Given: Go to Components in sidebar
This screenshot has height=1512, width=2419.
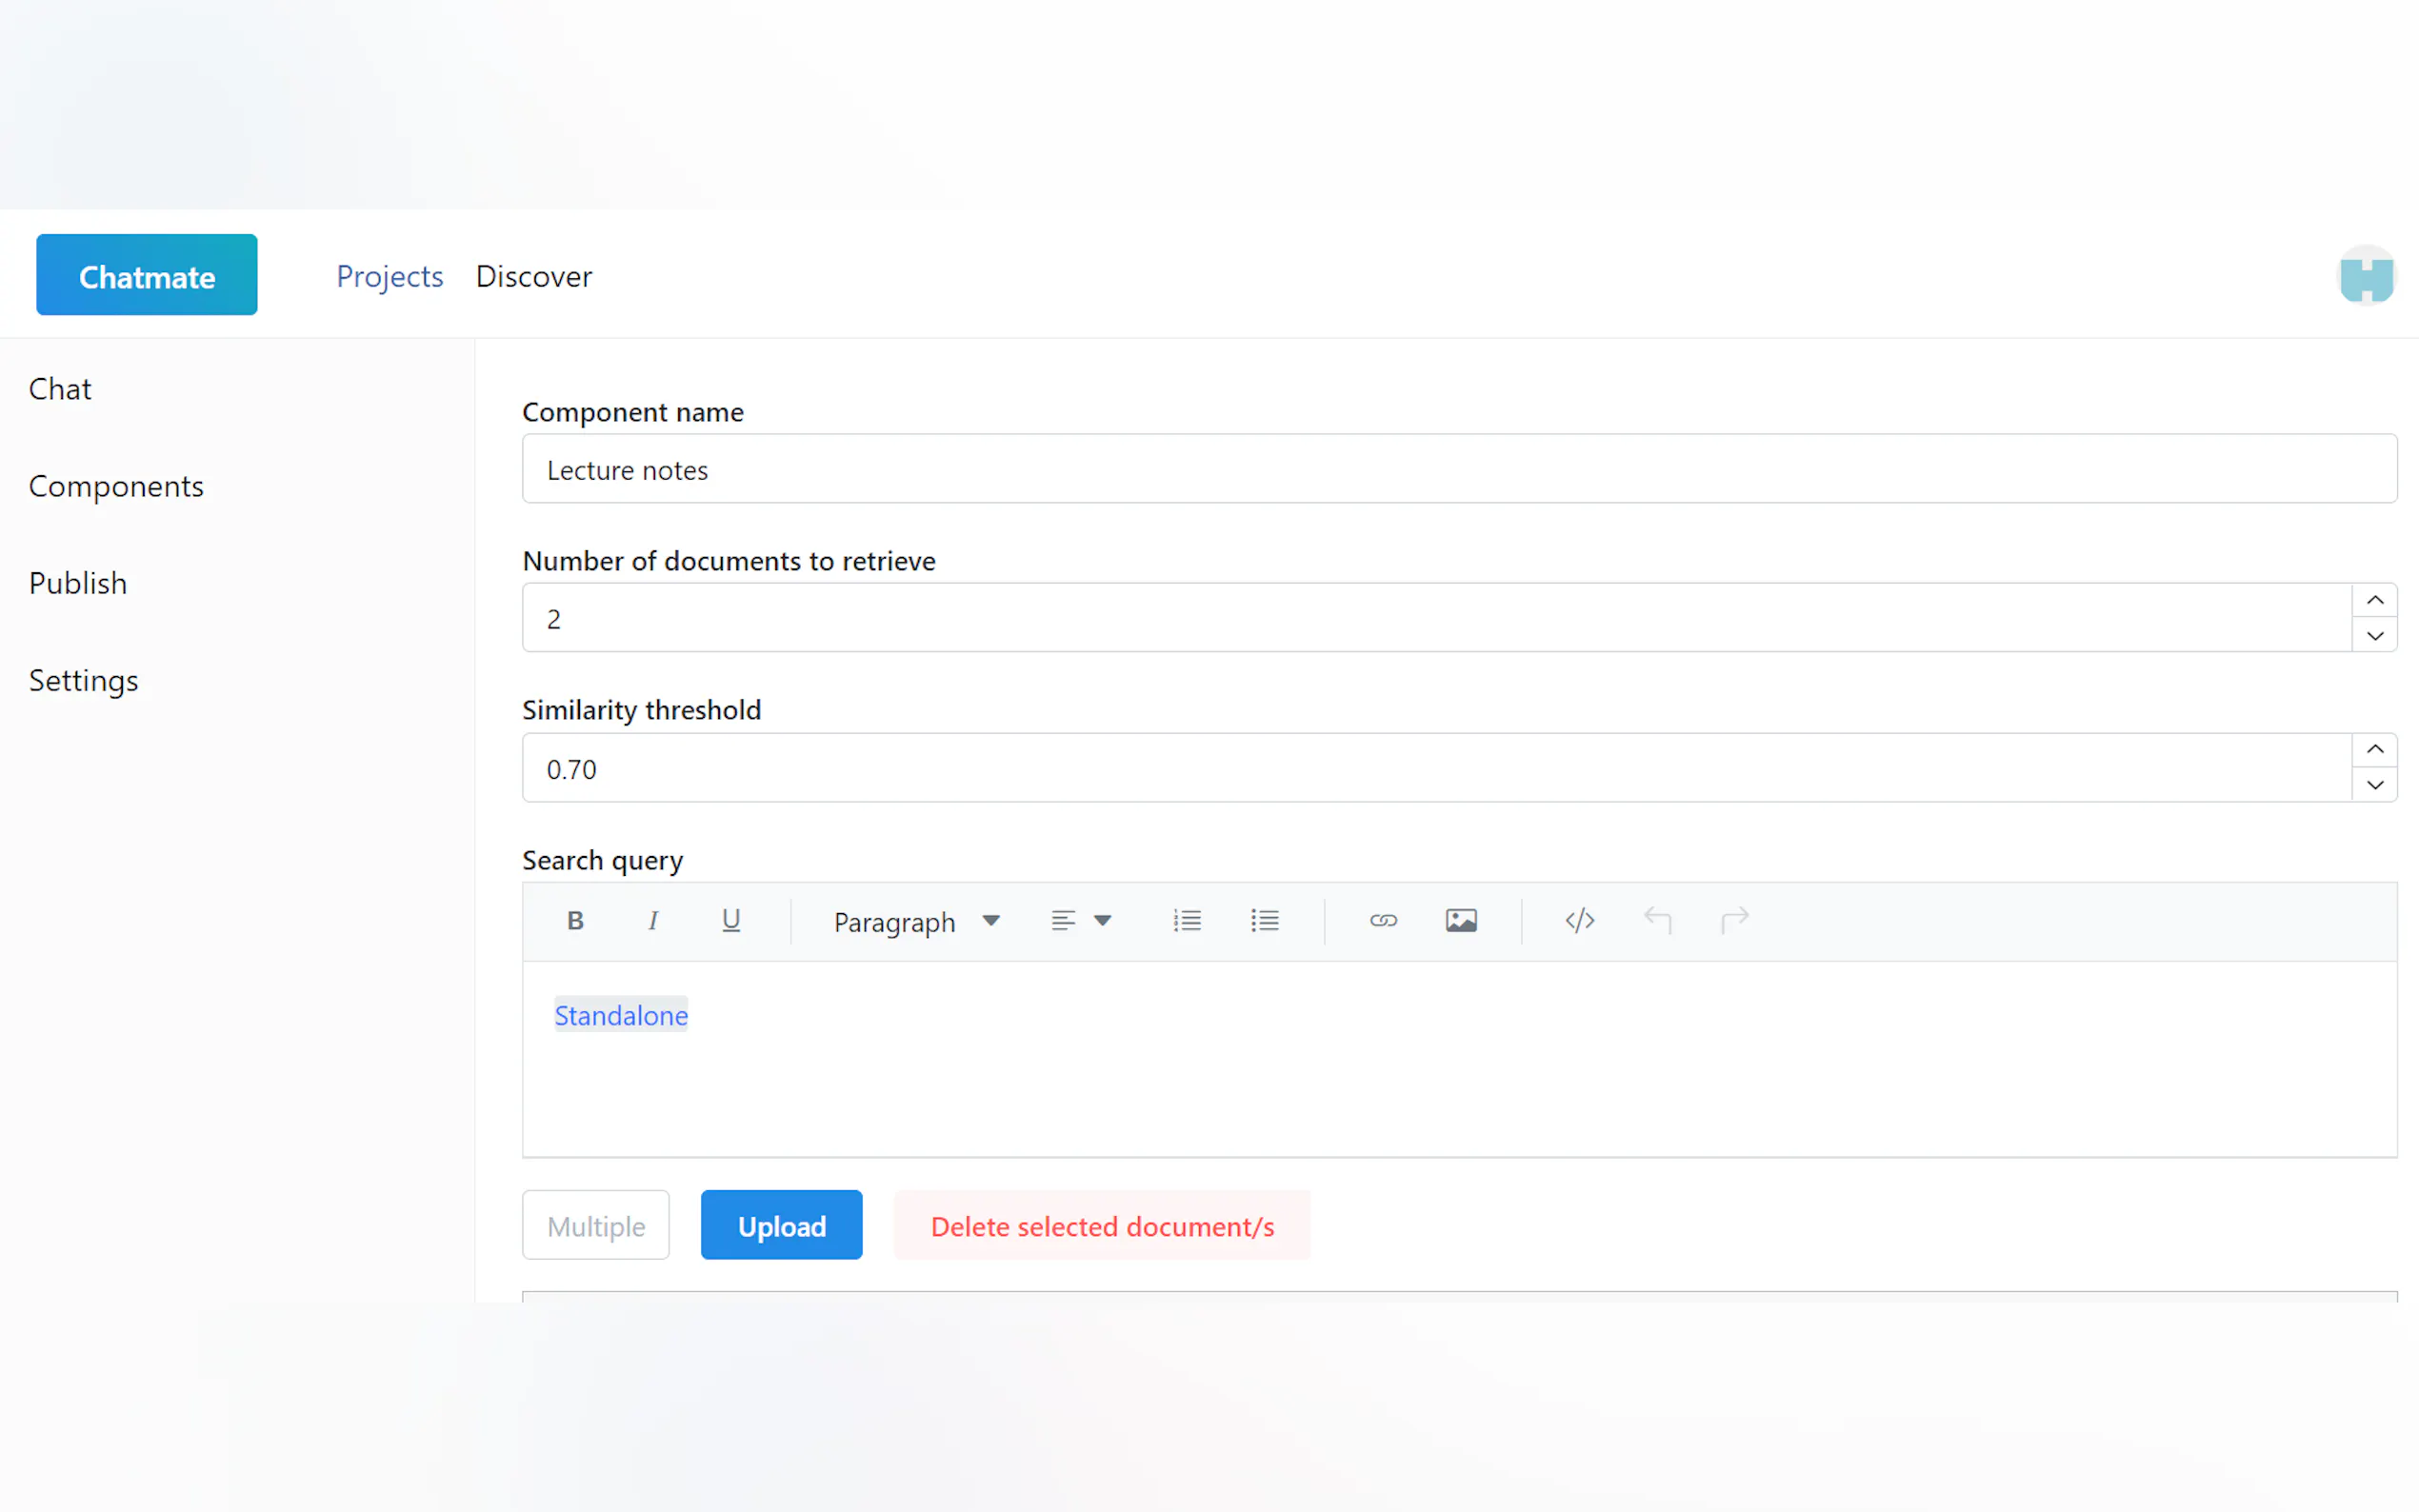Looking at the screenshot, I should (x=116, y=486).
